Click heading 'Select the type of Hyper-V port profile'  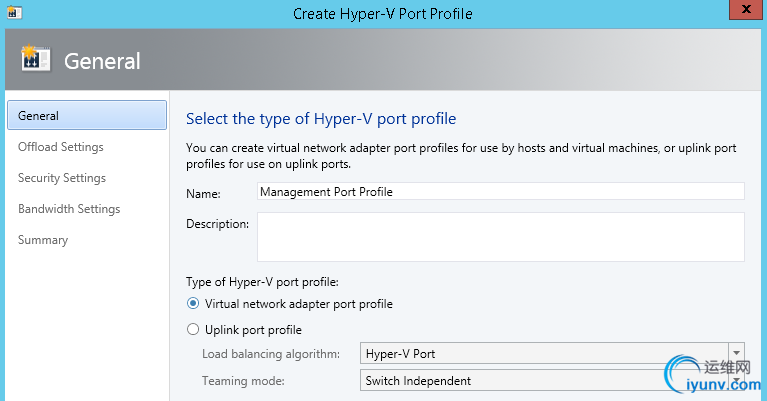pyautogui.click(x=321, y=119)
